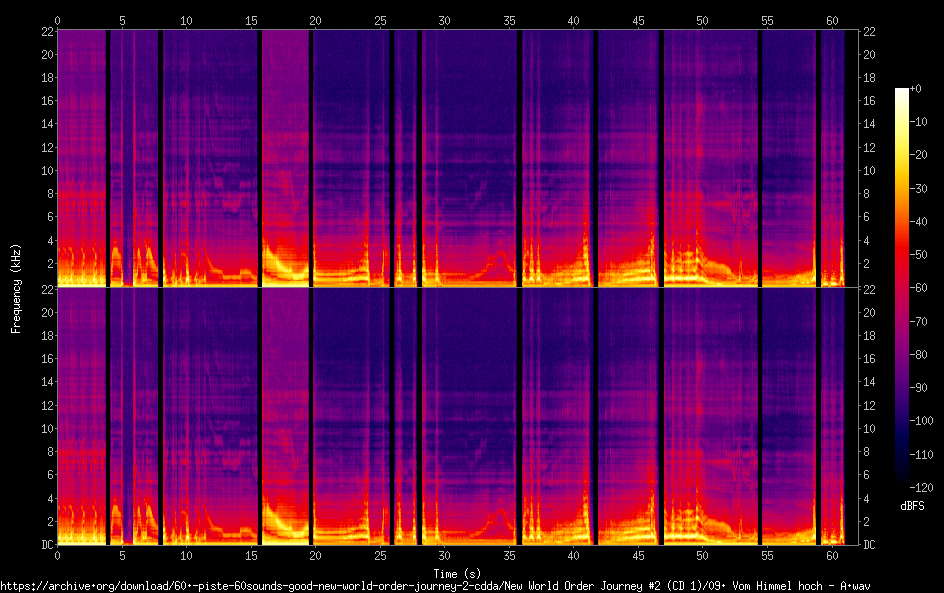Click the 8 kHz right-axis label, upper channel

tap(868, 194)
